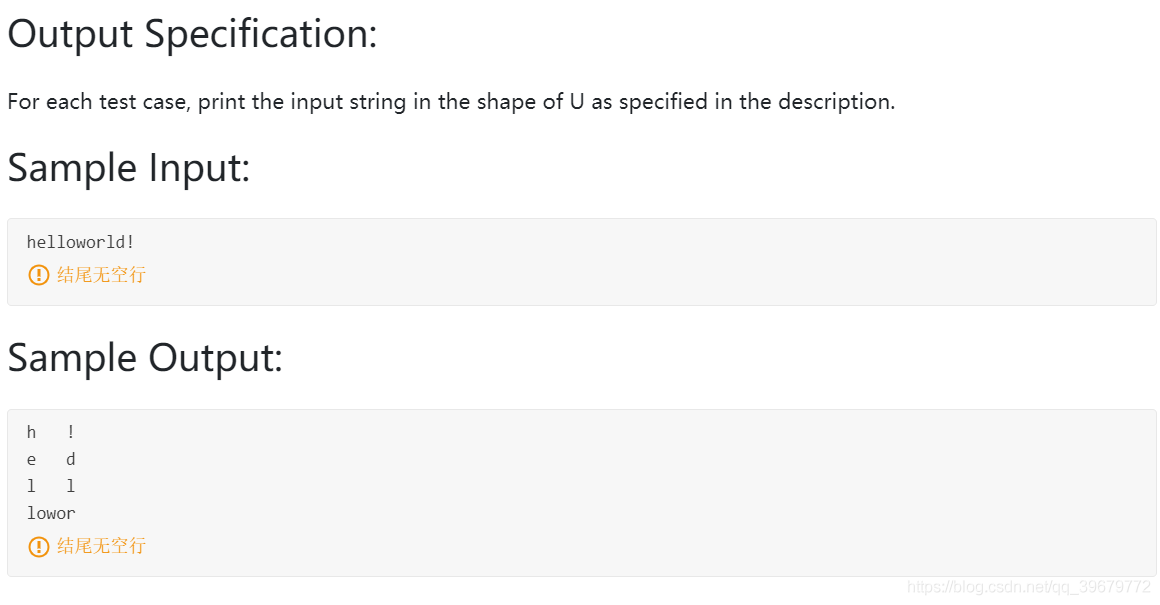Screen dimensions: 1160x605
Task: Click the exclamation mark in sample output's first line
Action: (x=71, y=432)
